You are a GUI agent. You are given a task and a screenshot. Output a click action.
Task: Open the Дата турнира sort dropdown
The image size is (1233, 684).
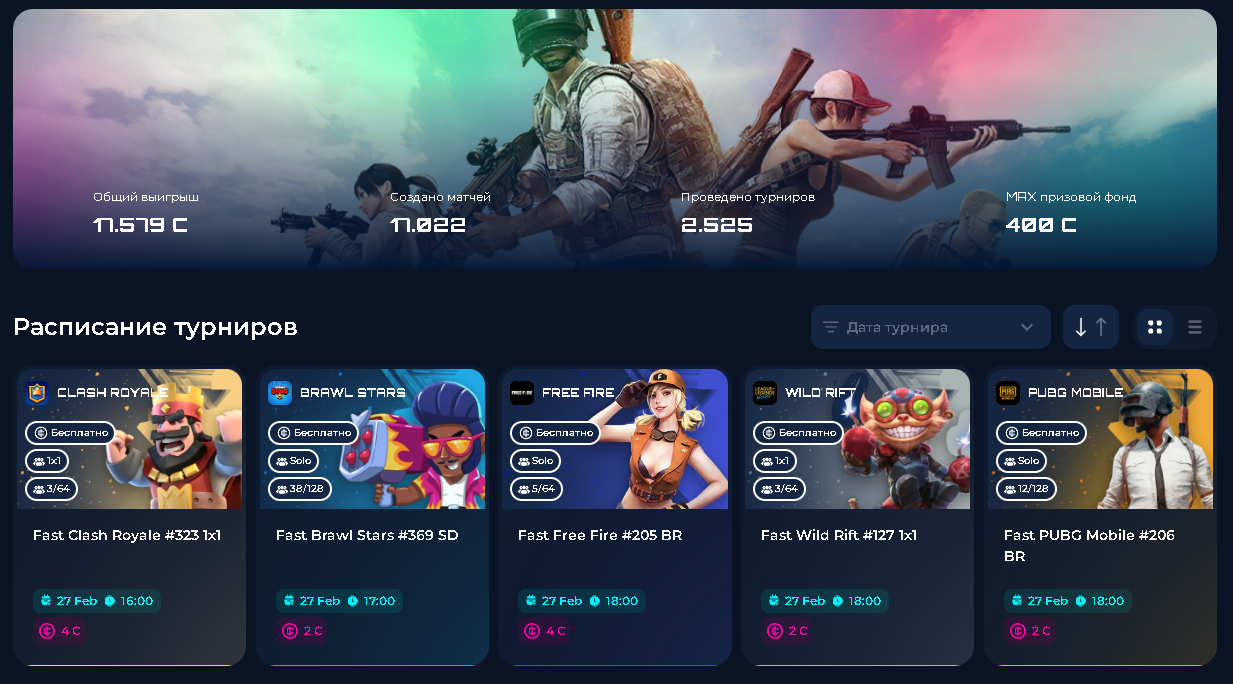point(931,327)
